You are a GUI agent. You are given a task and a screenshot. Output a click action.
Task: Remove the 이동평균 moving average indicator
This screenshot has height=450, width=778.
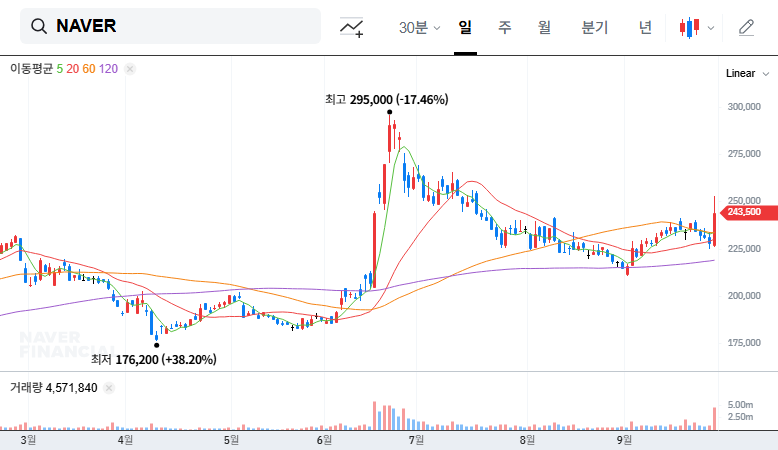pos(130,69)
